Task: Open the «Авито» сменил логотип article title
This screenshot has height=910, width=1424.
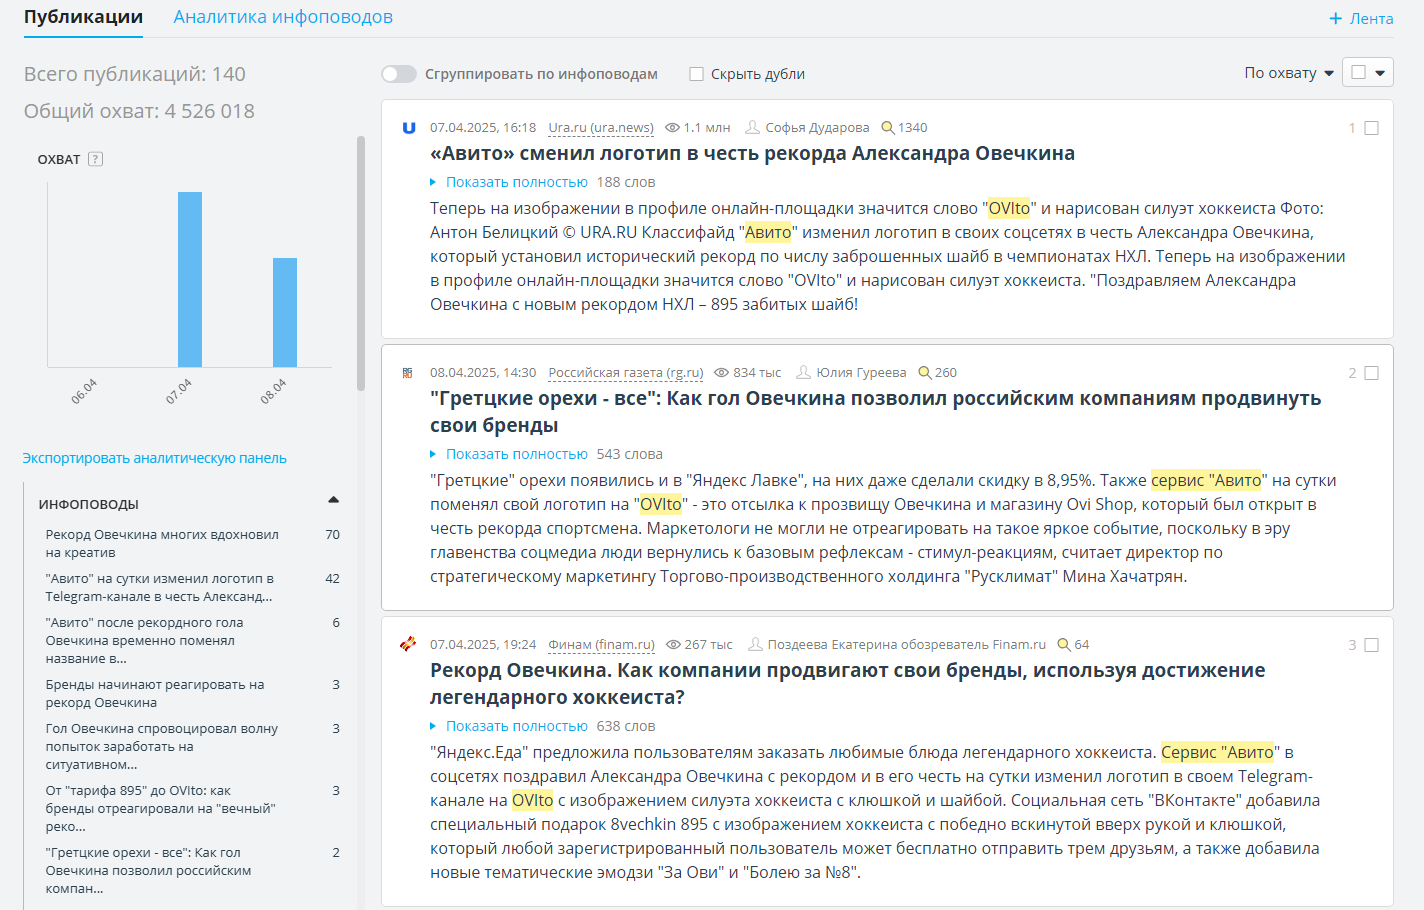Action: click(752, 153)
